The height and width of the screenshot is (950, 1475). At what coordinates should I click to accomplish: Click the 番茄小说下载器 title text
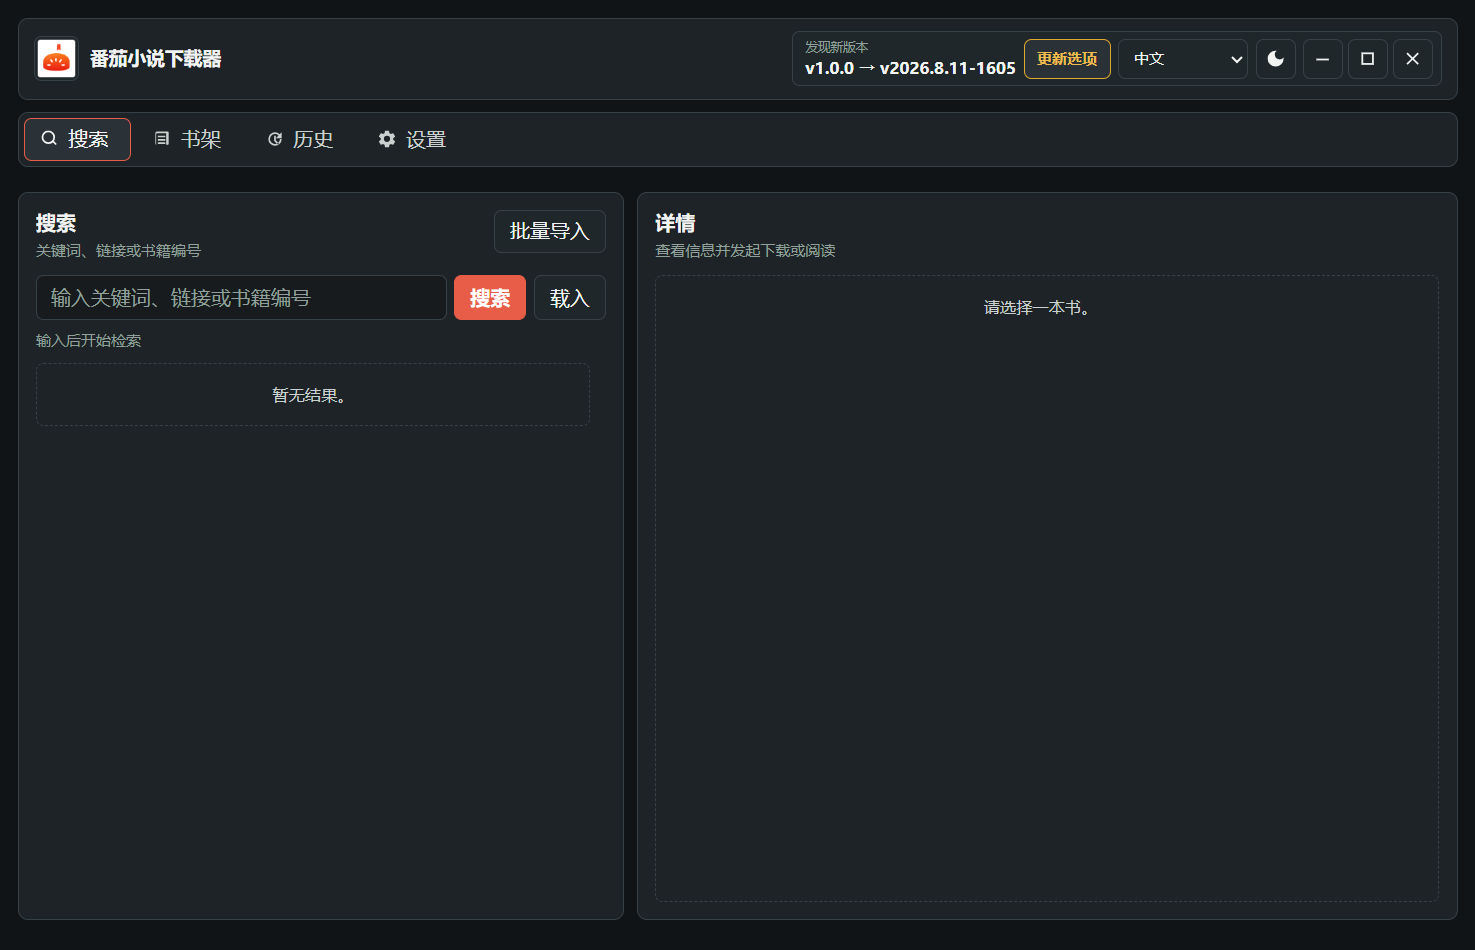pyautogui.click(x=156, y=59)
